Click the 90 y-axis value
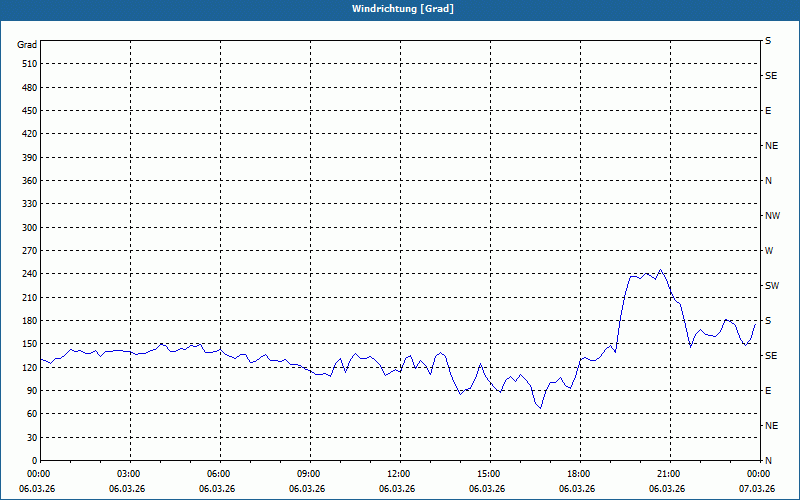 [32, 391]
